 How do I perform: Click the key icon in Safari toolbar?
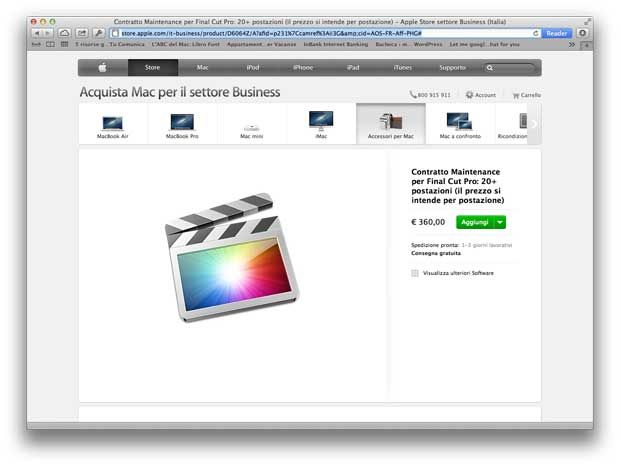coord(99,33)
